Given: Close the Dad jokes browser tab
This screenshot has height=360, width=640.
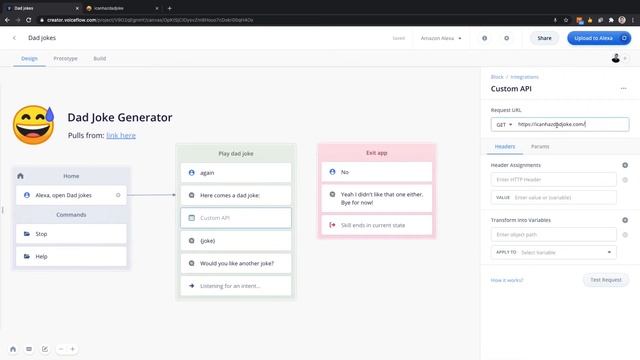Looking at the screenshot, I should pos(77,8).
